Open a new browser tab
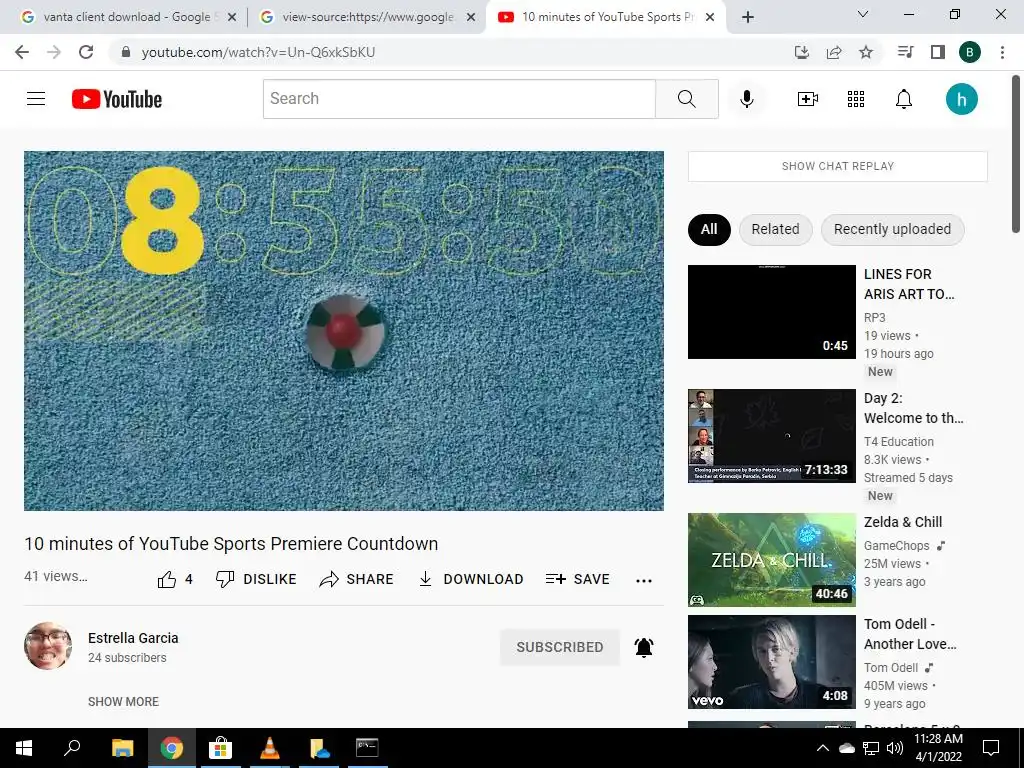Screen dimensions: 1024x768 (x=748, y=17)
